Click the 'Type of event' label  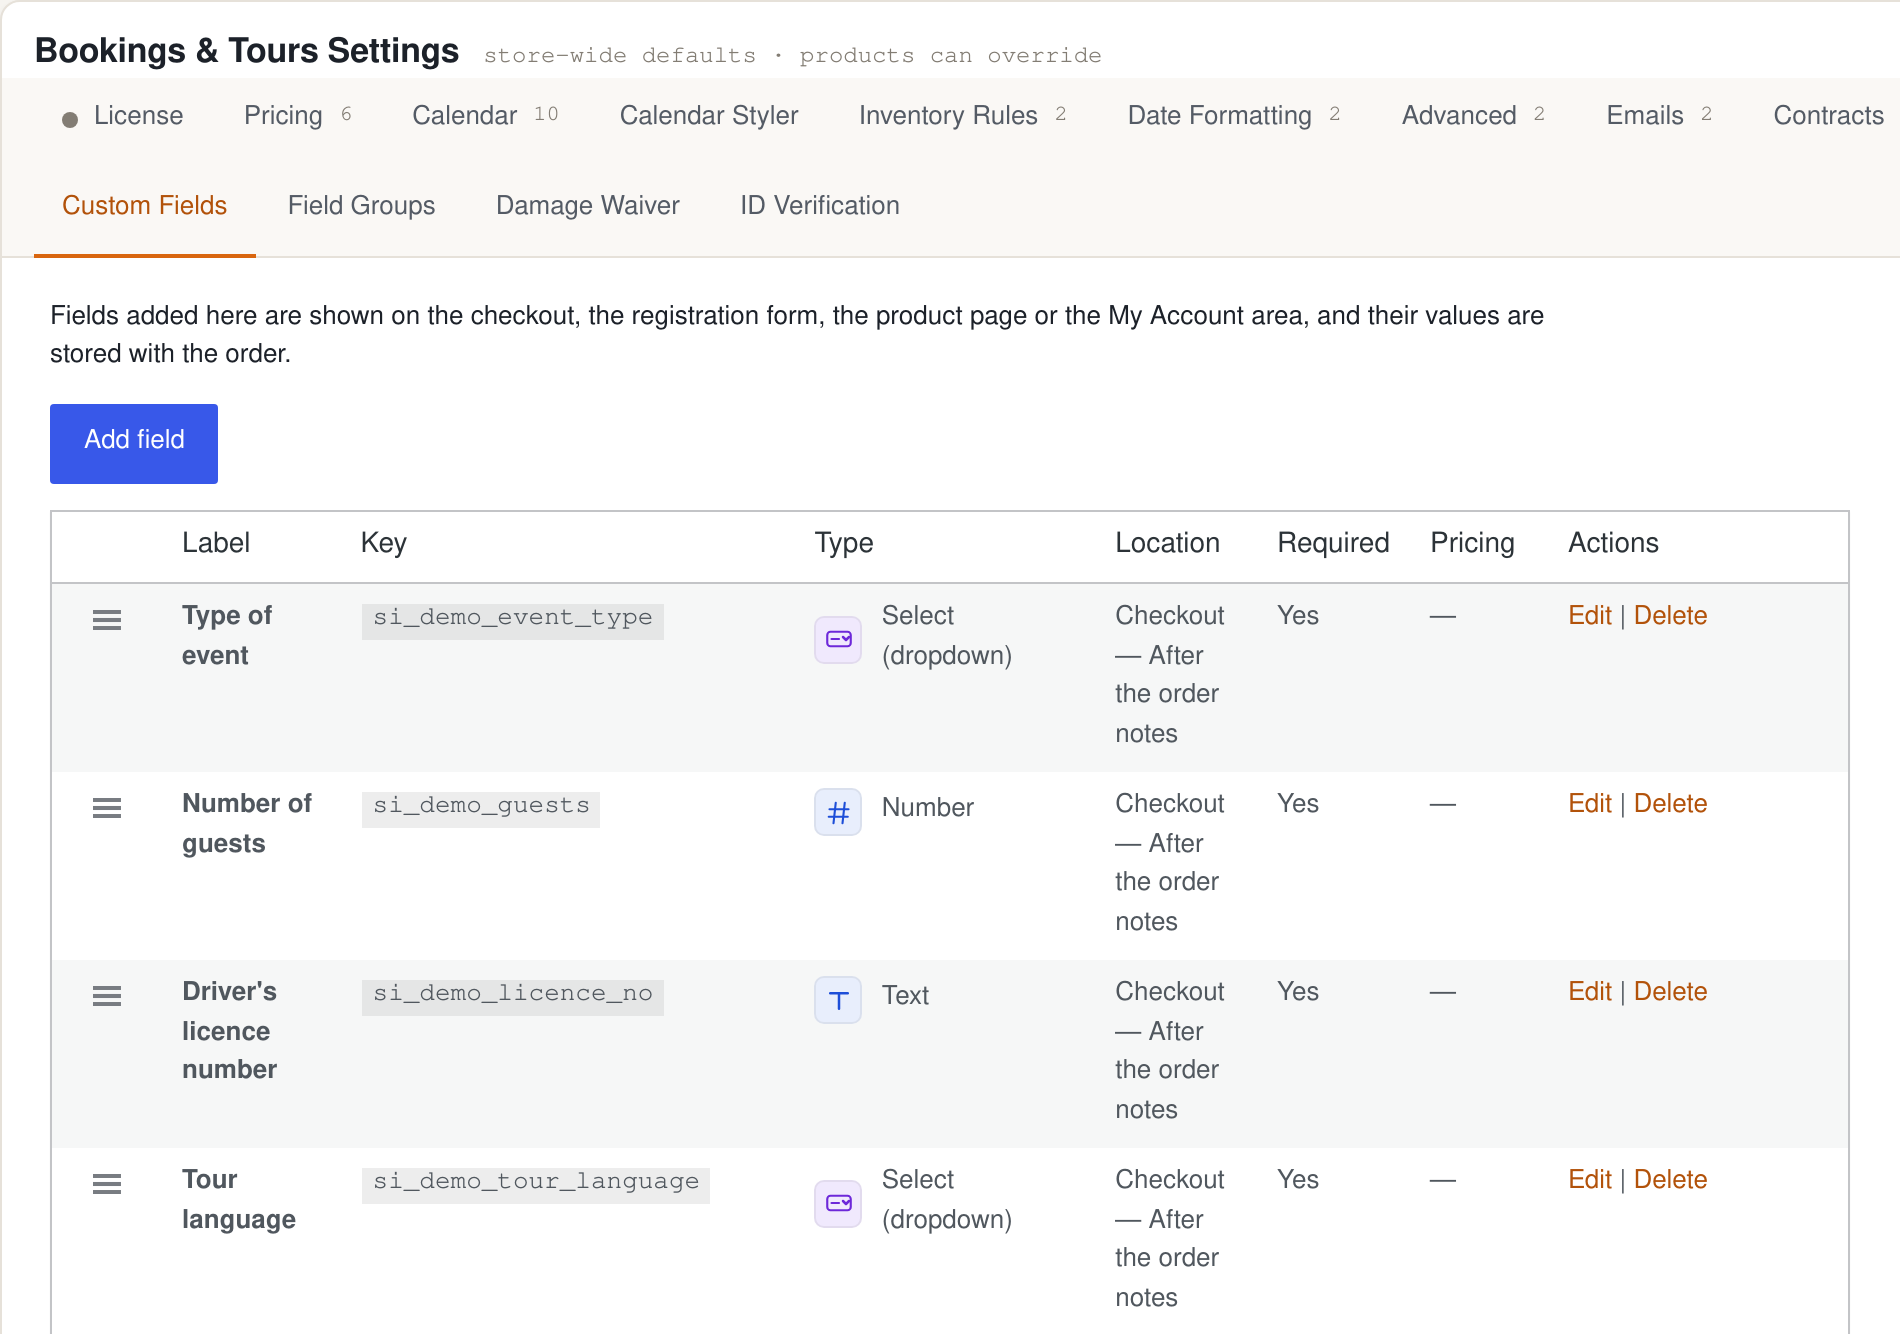[x=227, y=635]
